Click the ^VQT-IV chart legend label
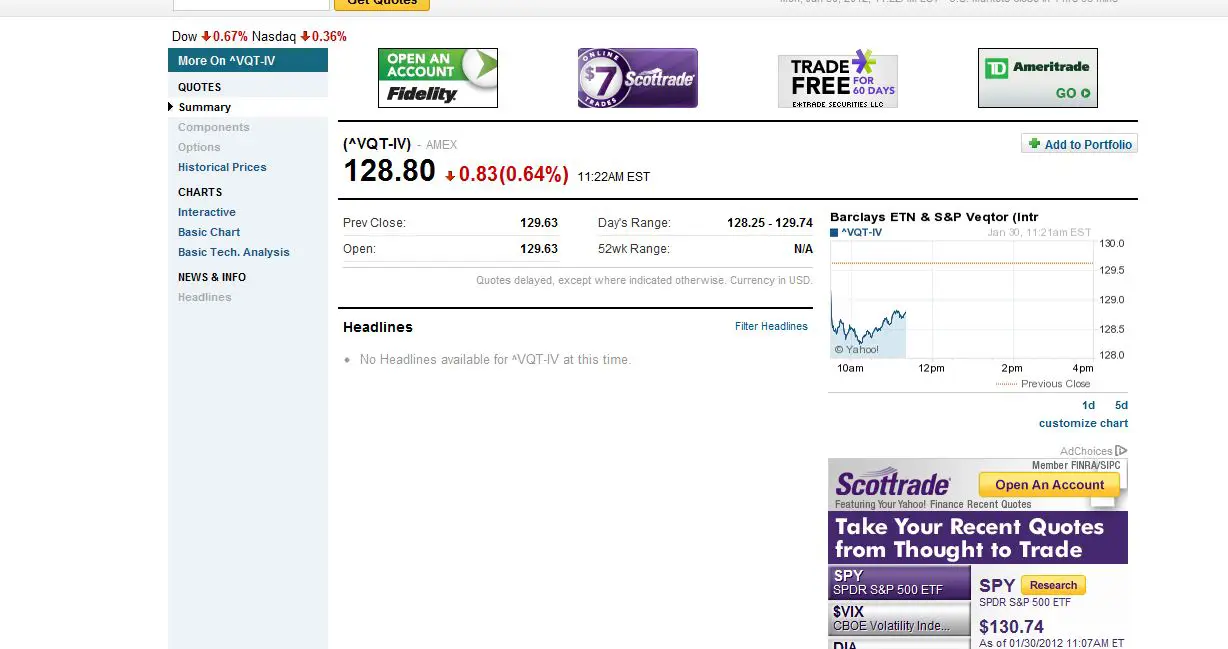This screenshot has height=649, width=1228. (861, 233)
